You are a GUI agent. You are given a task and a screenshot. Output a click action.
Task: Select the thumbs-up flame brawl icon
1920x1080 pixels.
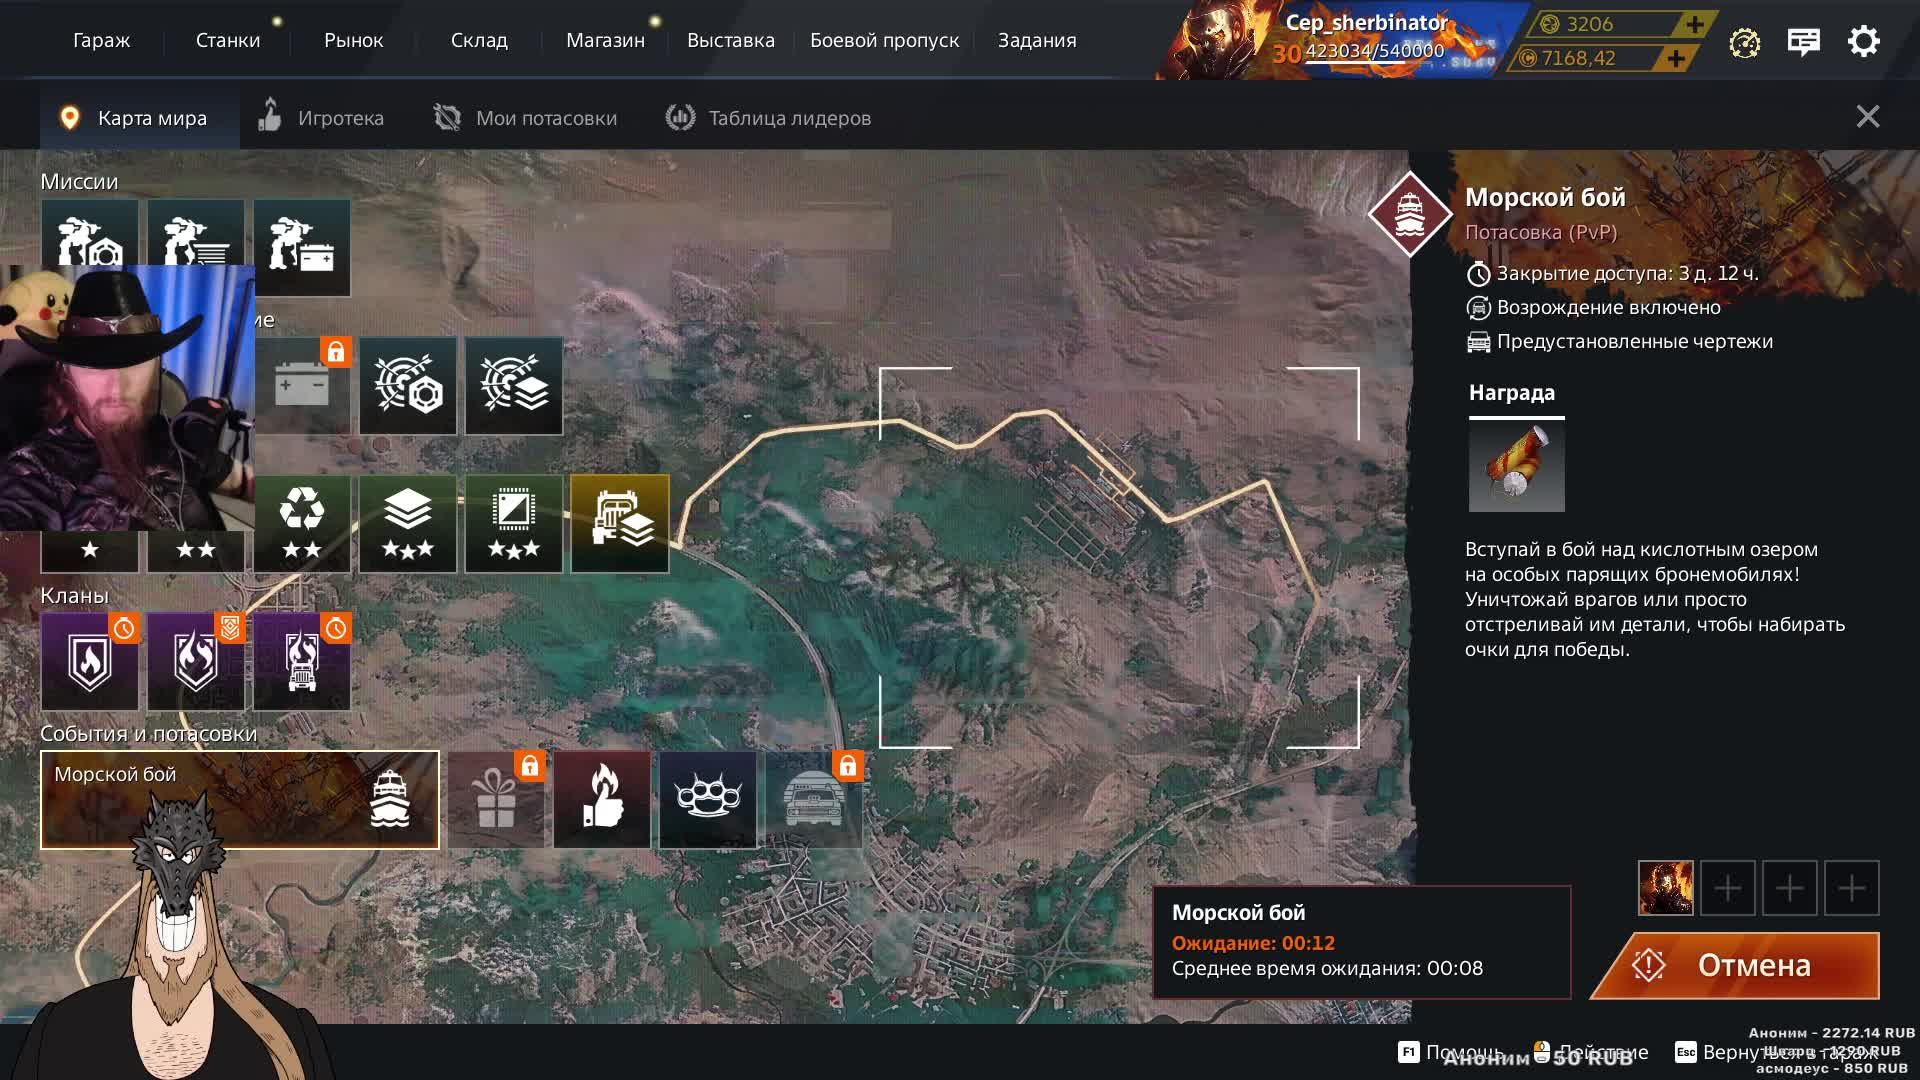click(602, 799)
